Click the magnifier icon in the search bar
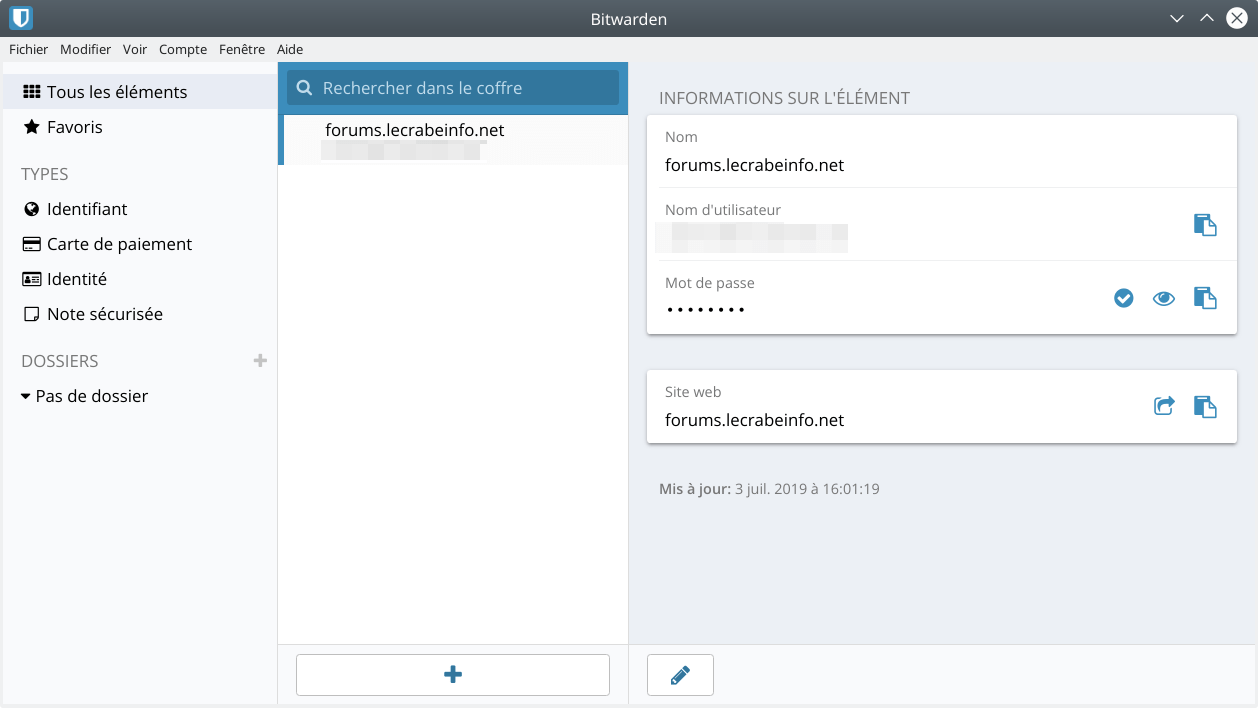Image resolution: width=1258 pixels, height=708 pixels. tap(304, 88)
